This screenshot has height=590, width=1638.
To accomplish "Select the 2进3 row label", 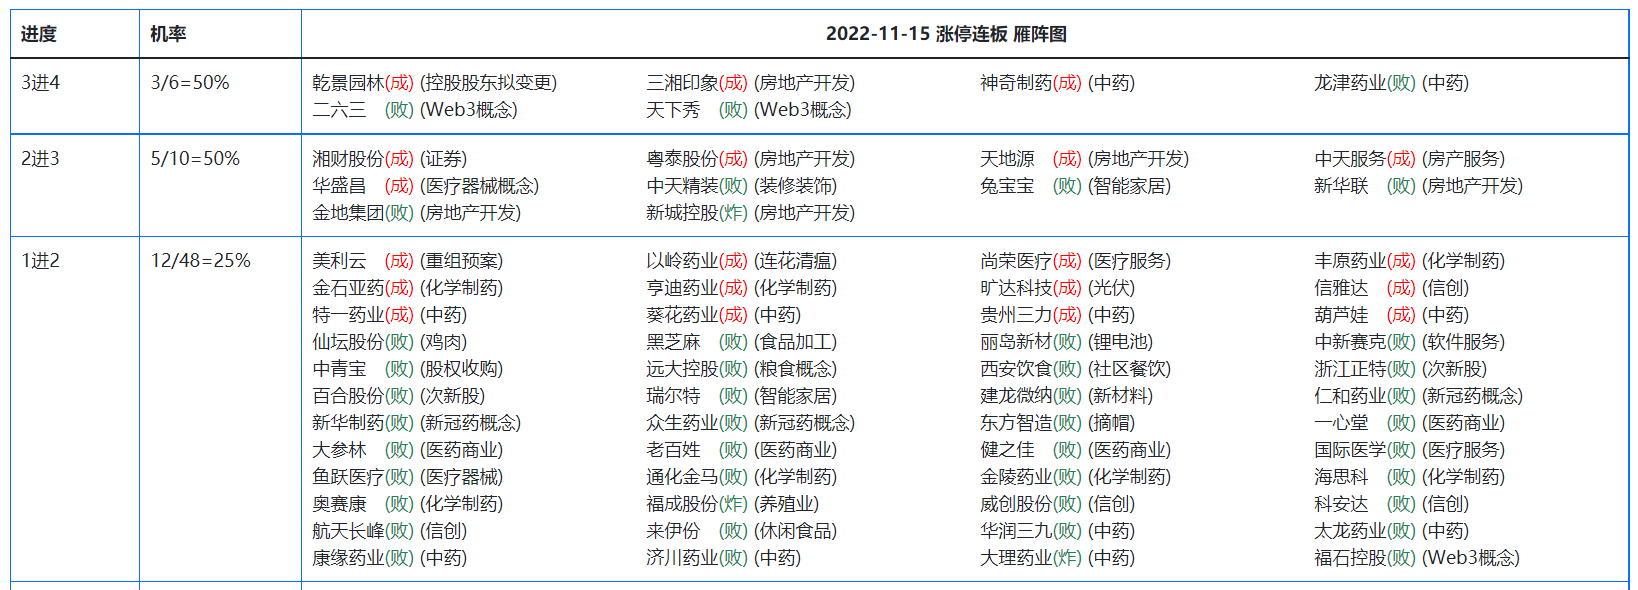I will coord(41,159).
